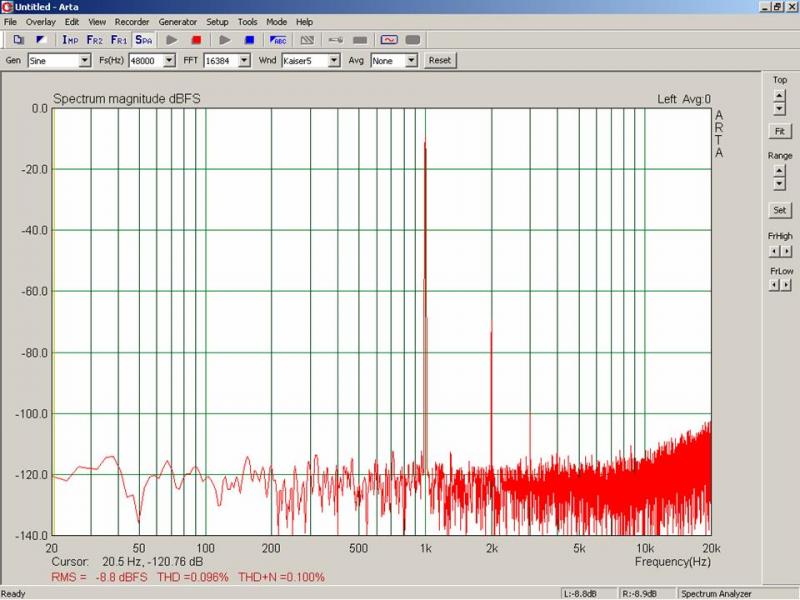This screenshot has width=800, height=600.
Task: Click the FrHigh right arrow button
Action: (x=785, y=249)
